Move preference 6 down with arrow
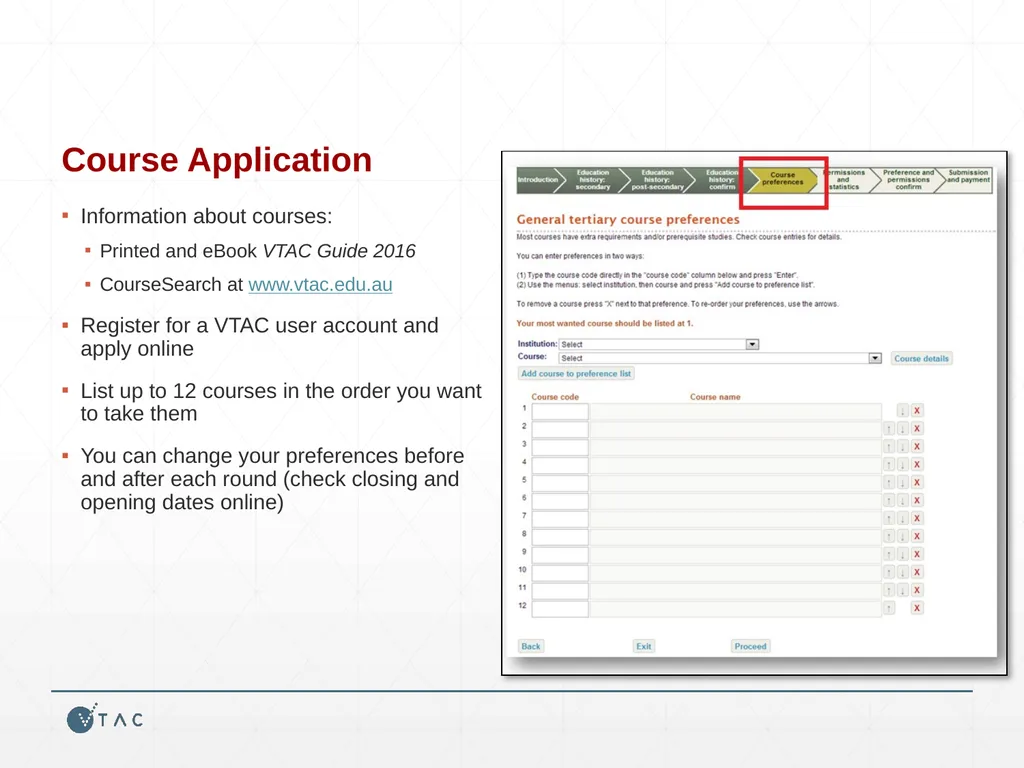 click(x=903, y=500)
